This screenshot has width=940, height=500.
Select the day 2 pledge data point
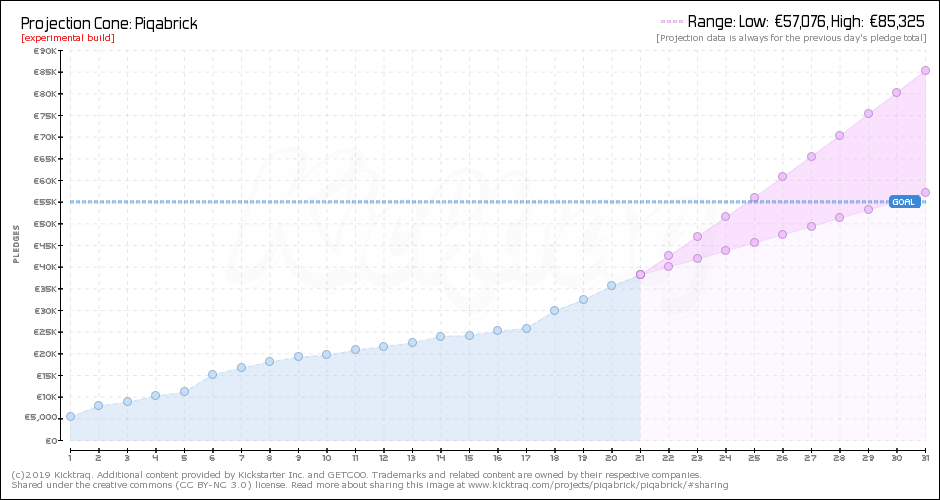(x=98, y=406)
